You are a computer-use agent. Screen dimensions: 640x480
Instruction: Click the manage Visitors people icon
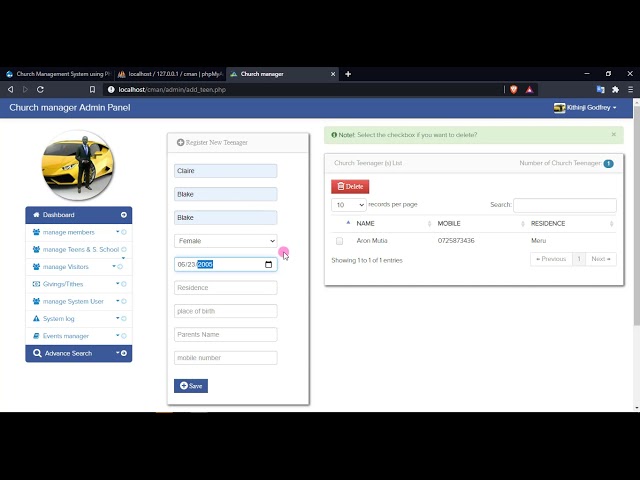36,267
